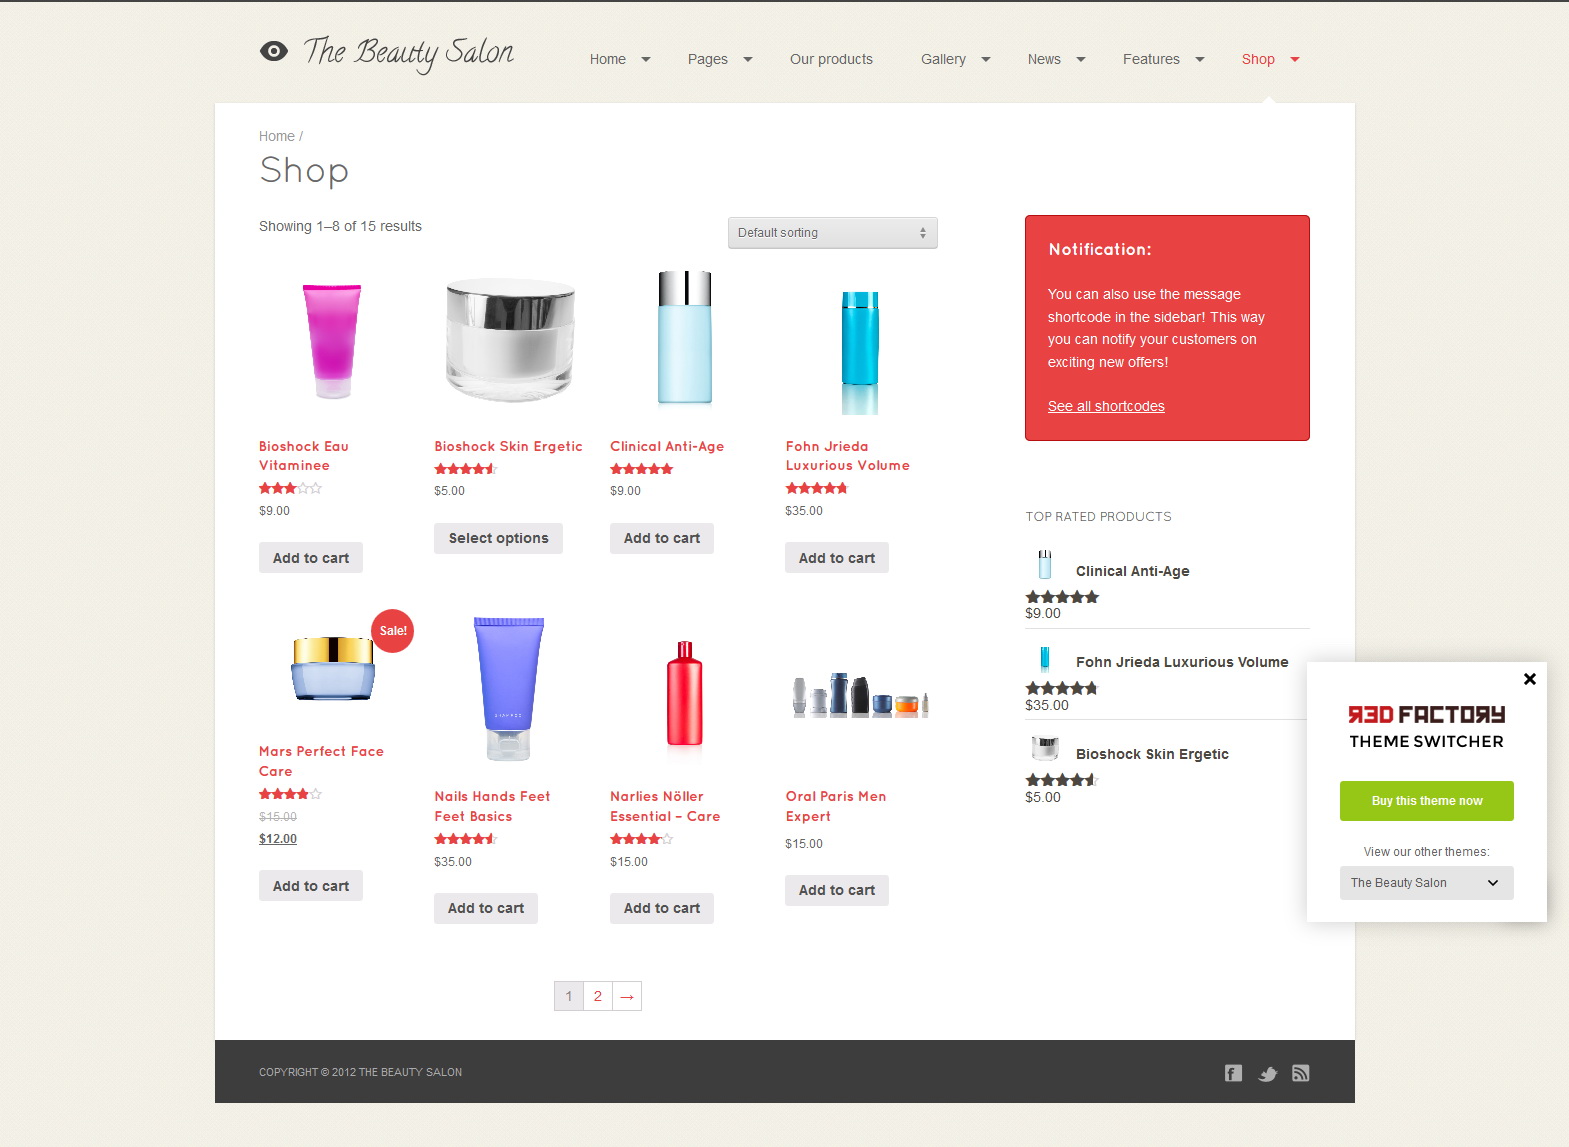Open Clinical Anti-Age in top rated
Screen dimensions: 1569x1147
[x=1132, y=571]
